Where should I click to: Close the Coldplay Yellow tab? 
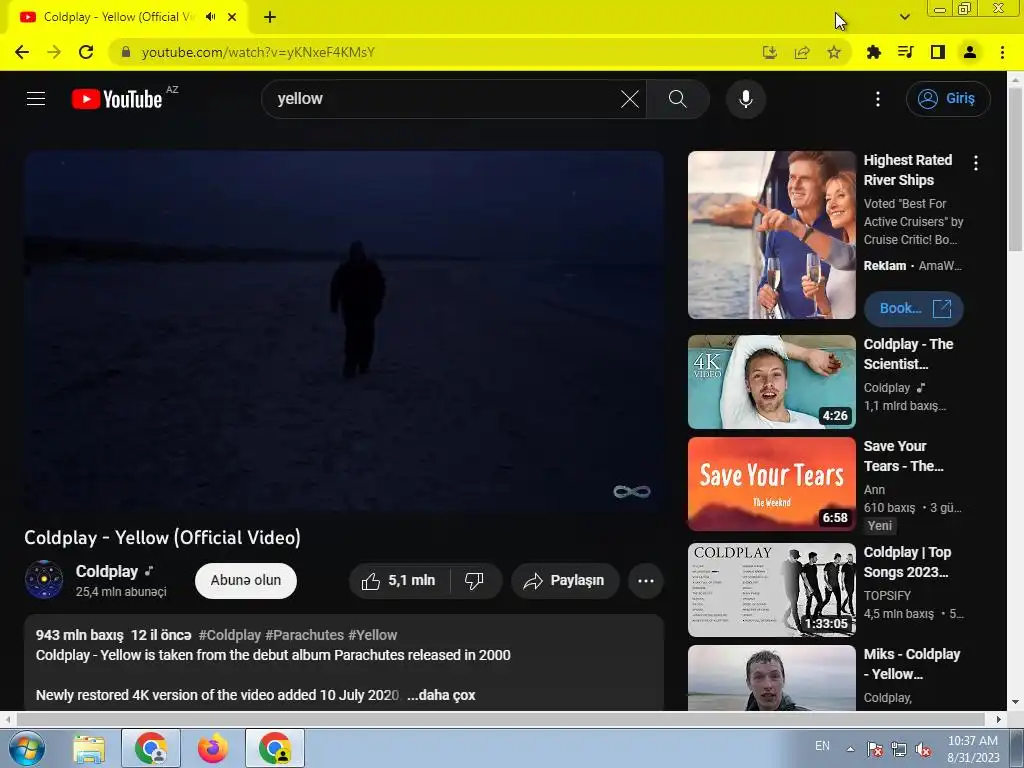(232, 17)
